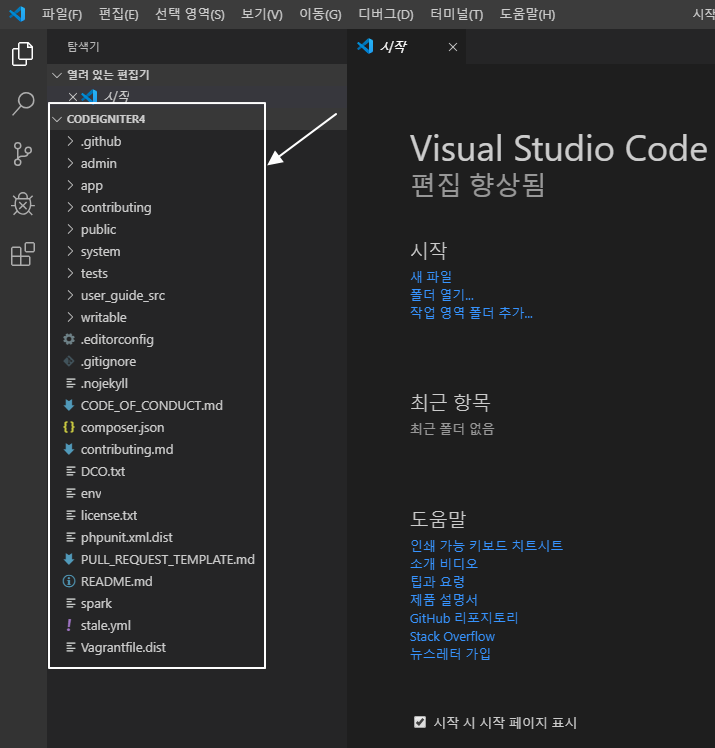Expand the writable folder
Viewport: 715px width, 748px height.
[x=70, y=317]
